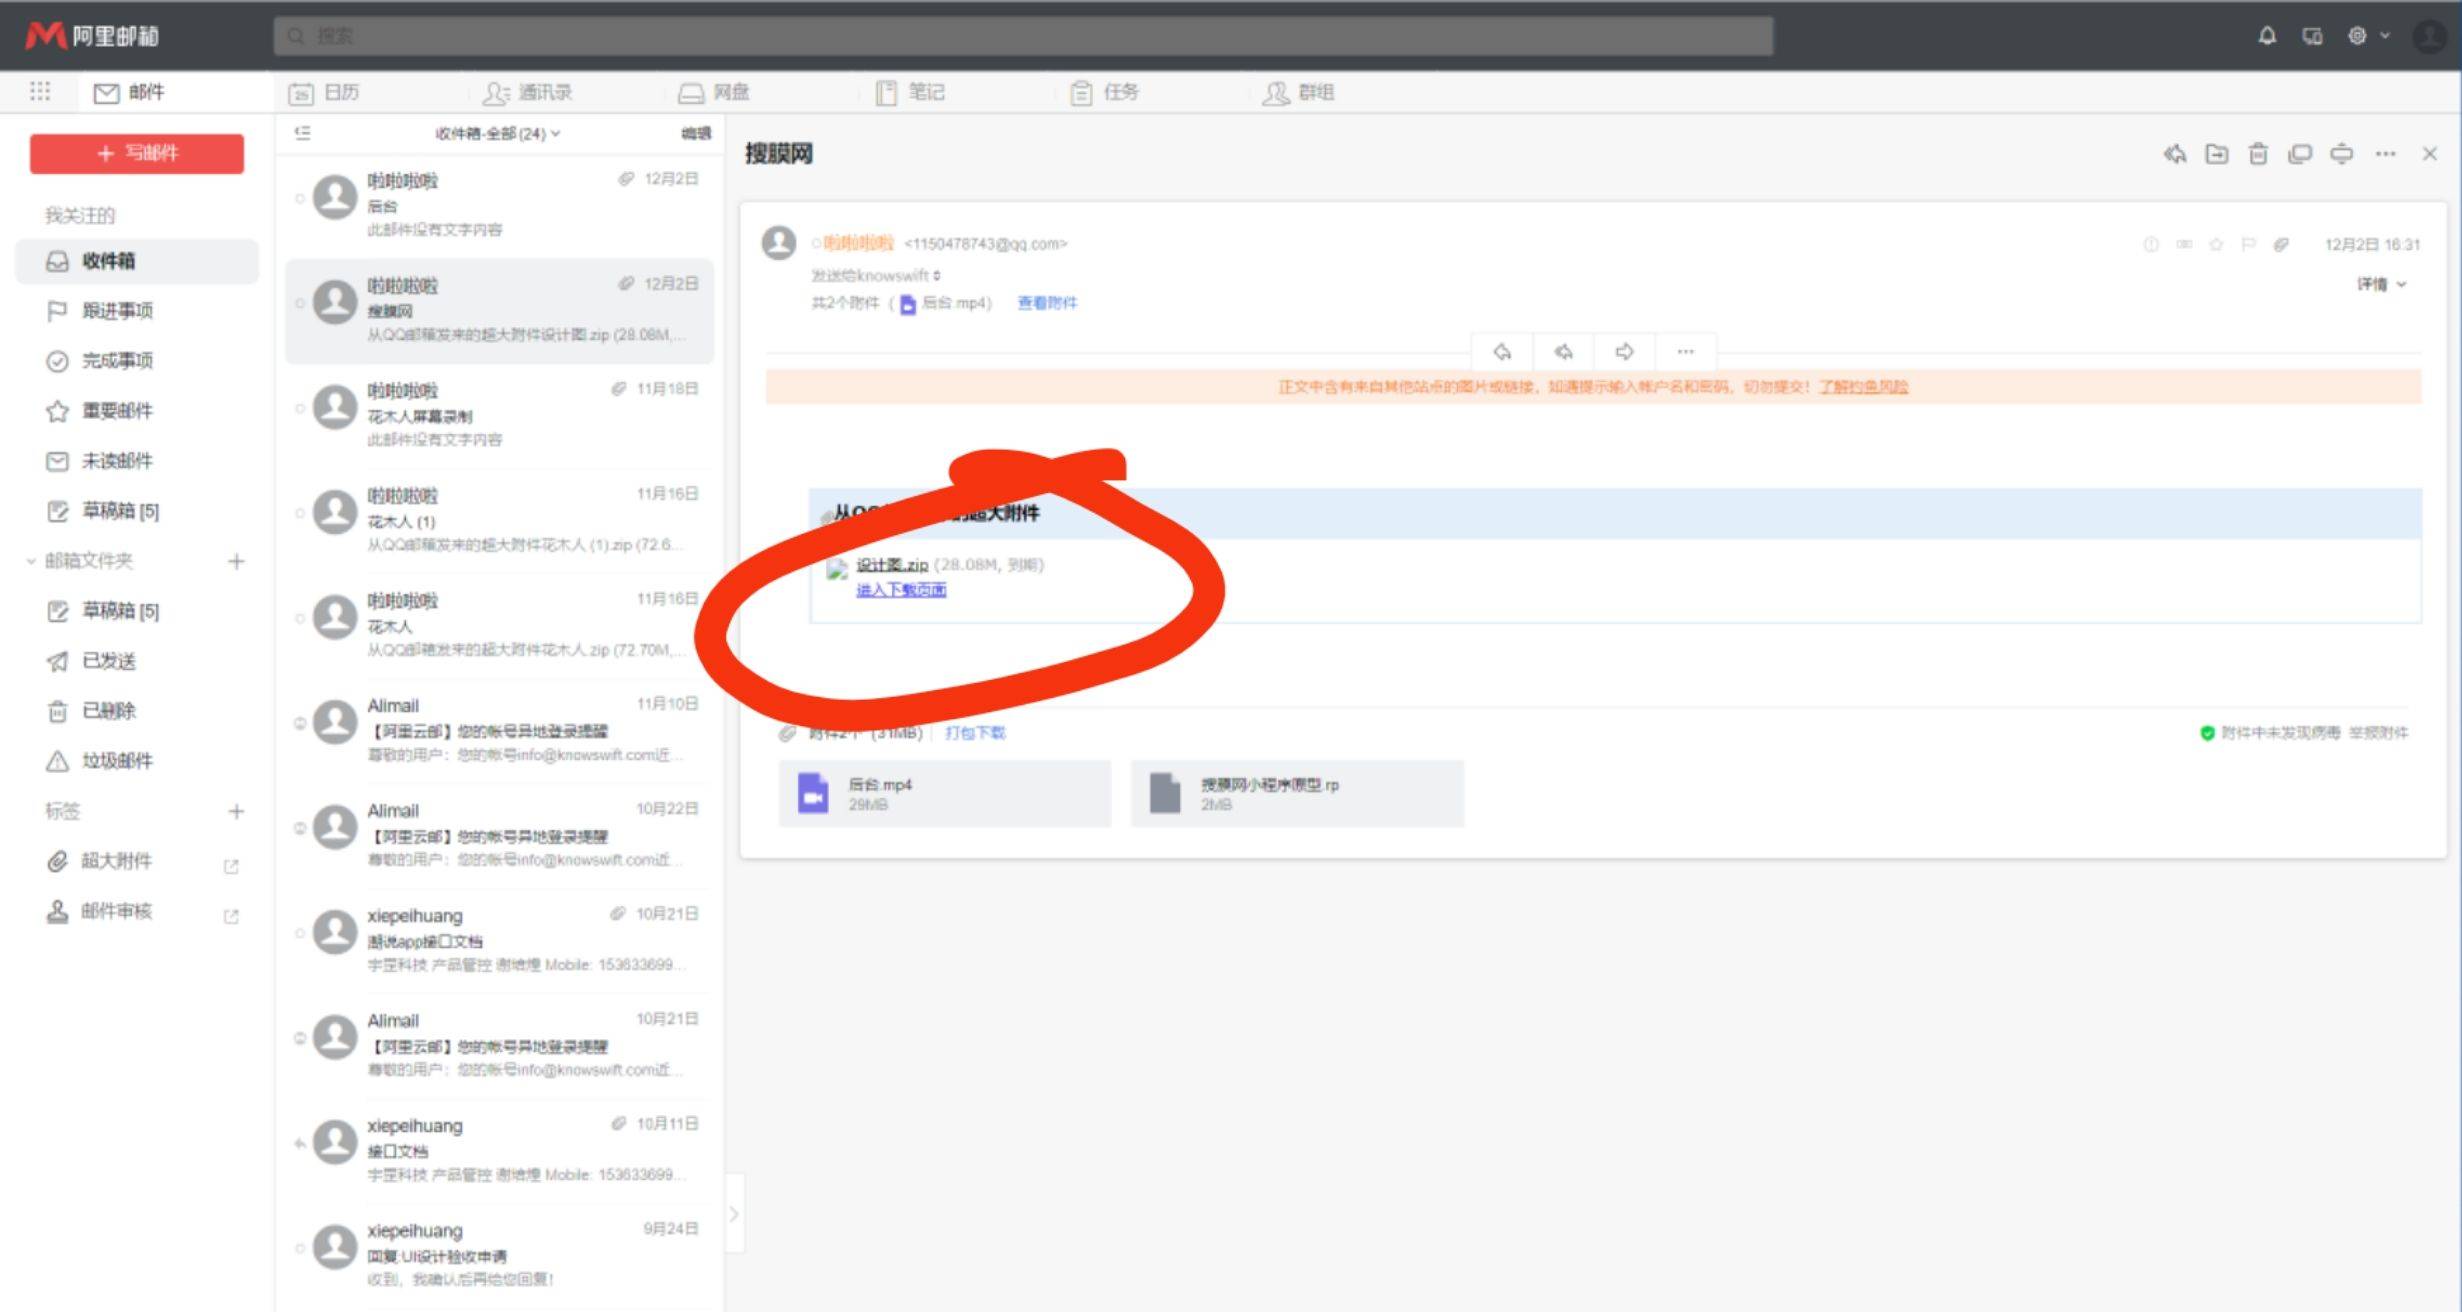Open 邮件审核 in sidebar
The image size is (2462, 1312).
[117, 911]
